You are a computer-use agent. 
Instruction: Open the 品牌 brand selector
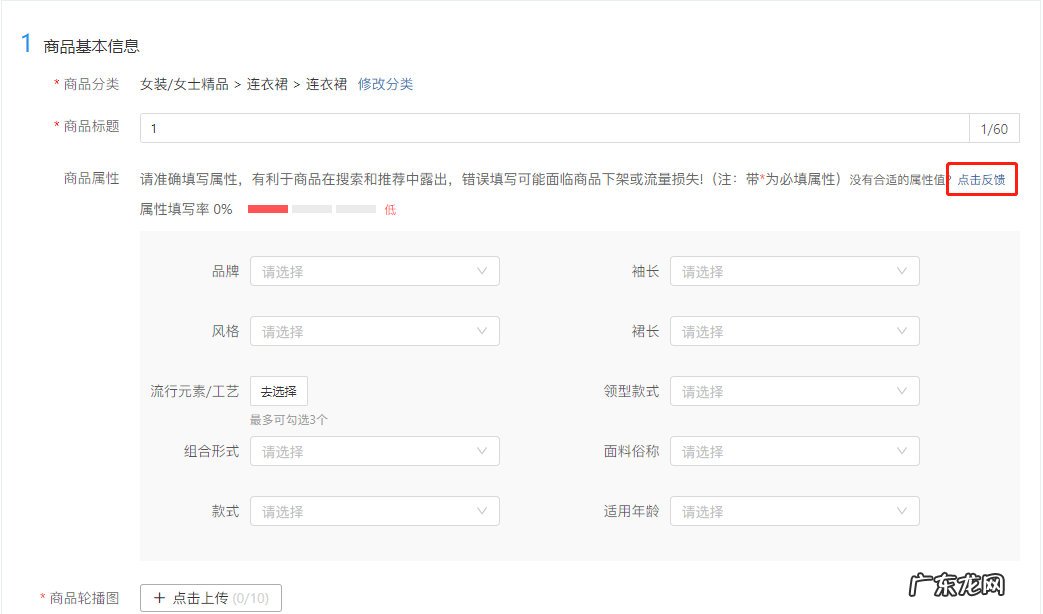(375, 271)
